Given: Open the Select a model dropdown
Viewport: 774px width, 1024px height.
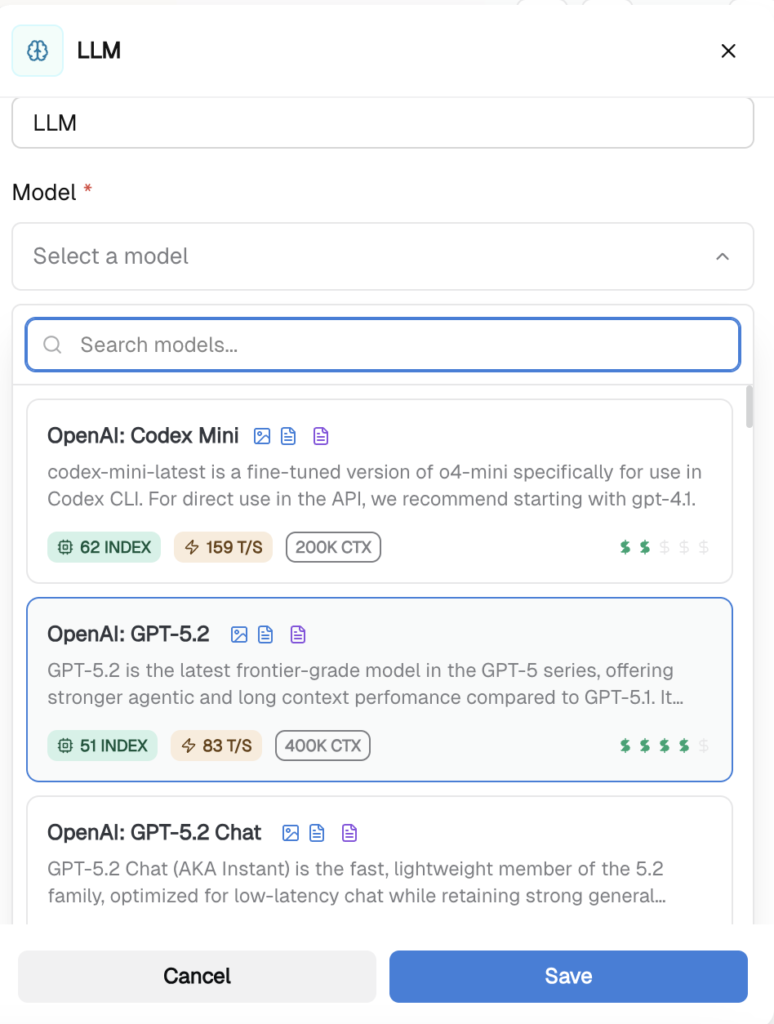Looking at the screenshot, I should point(382,256).
